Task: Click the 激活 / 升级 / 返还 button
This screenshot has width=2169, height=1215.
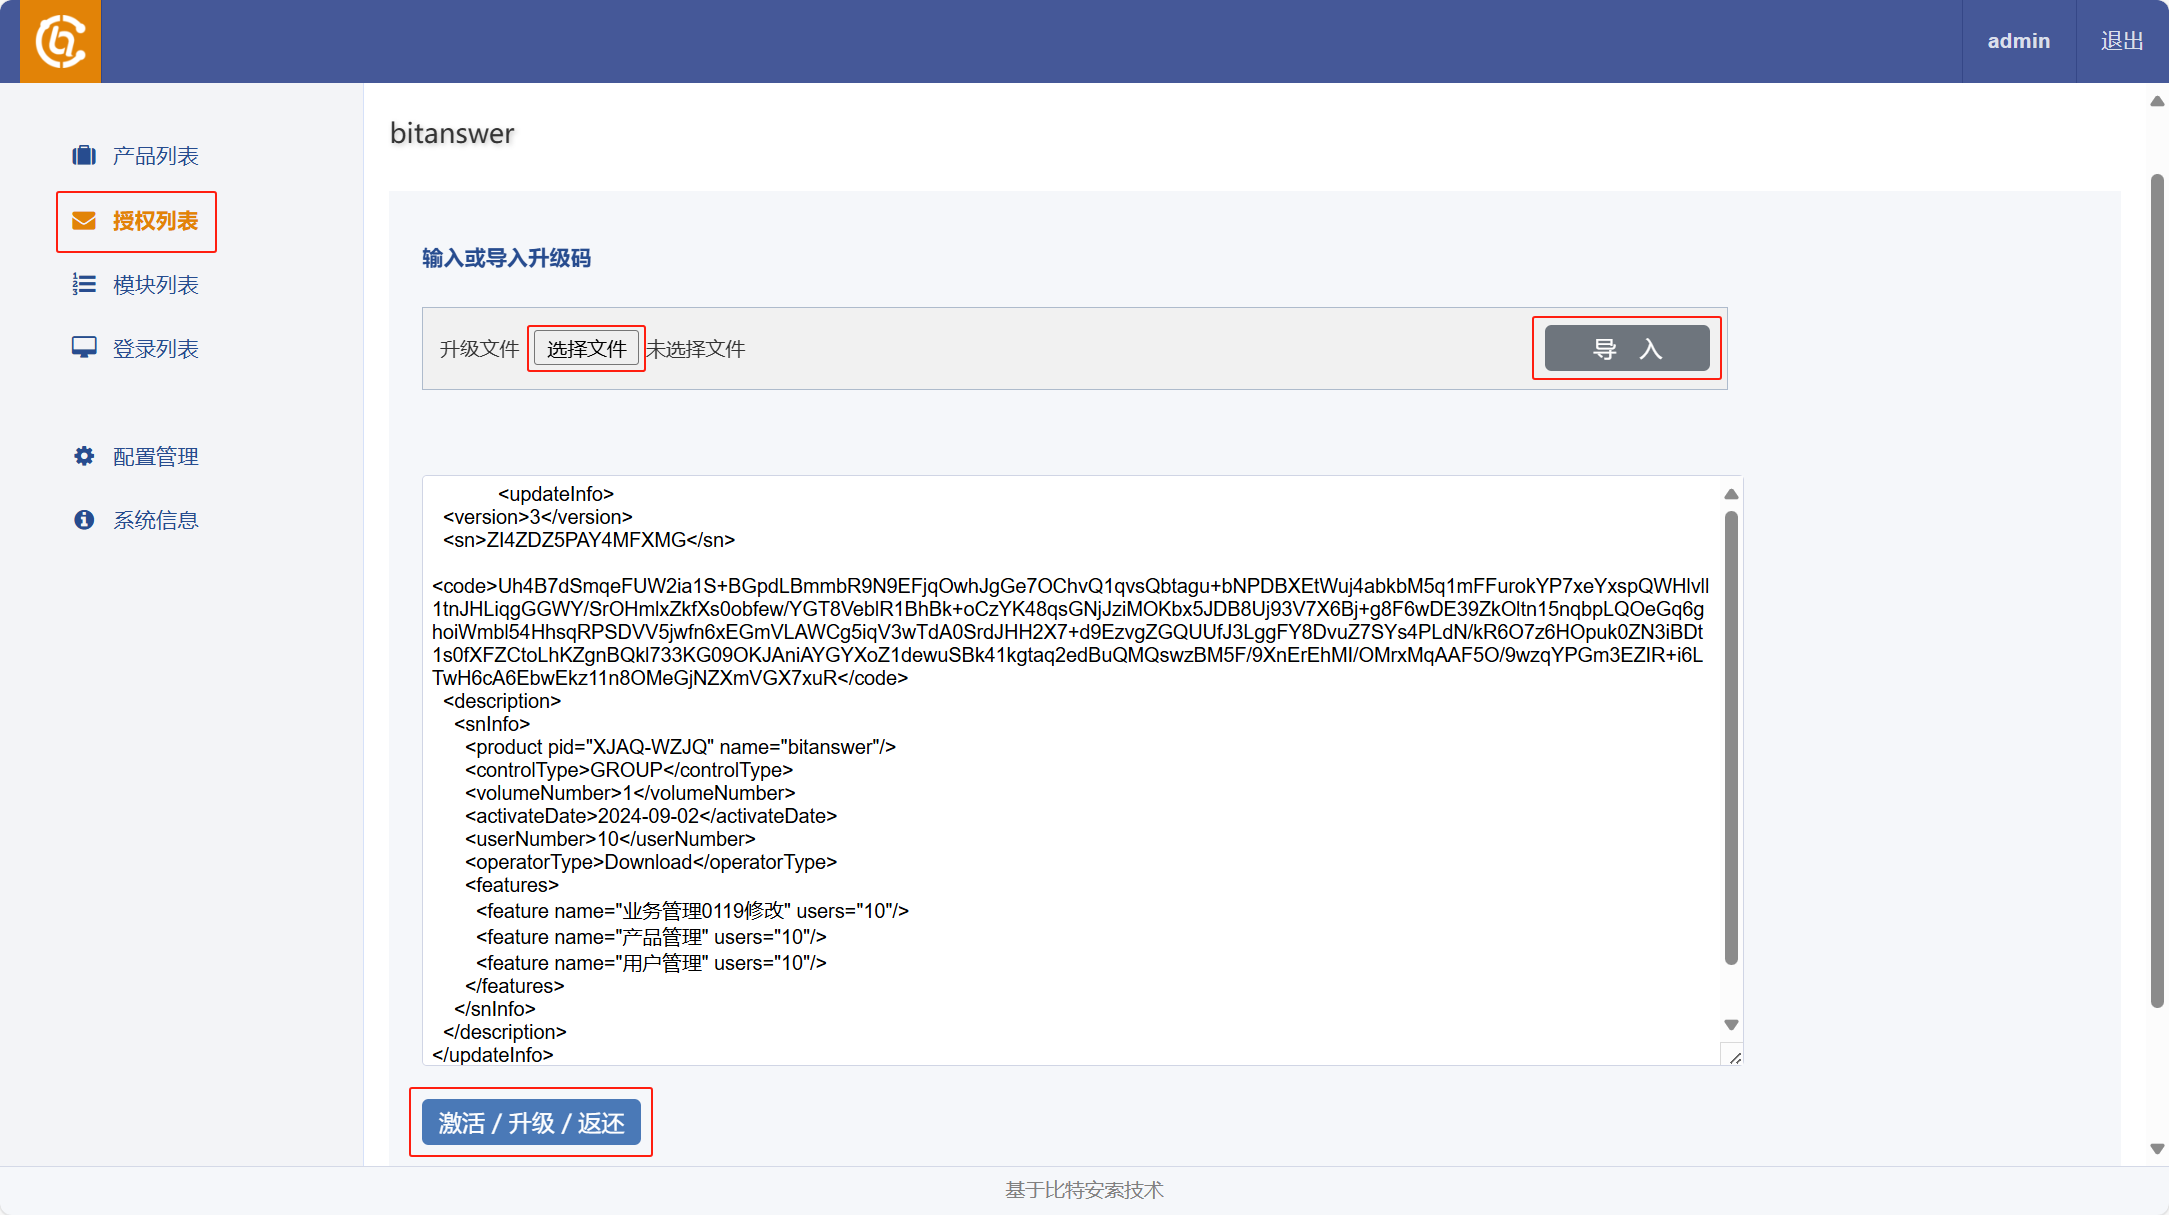Action: click(x=531, y=1122)
